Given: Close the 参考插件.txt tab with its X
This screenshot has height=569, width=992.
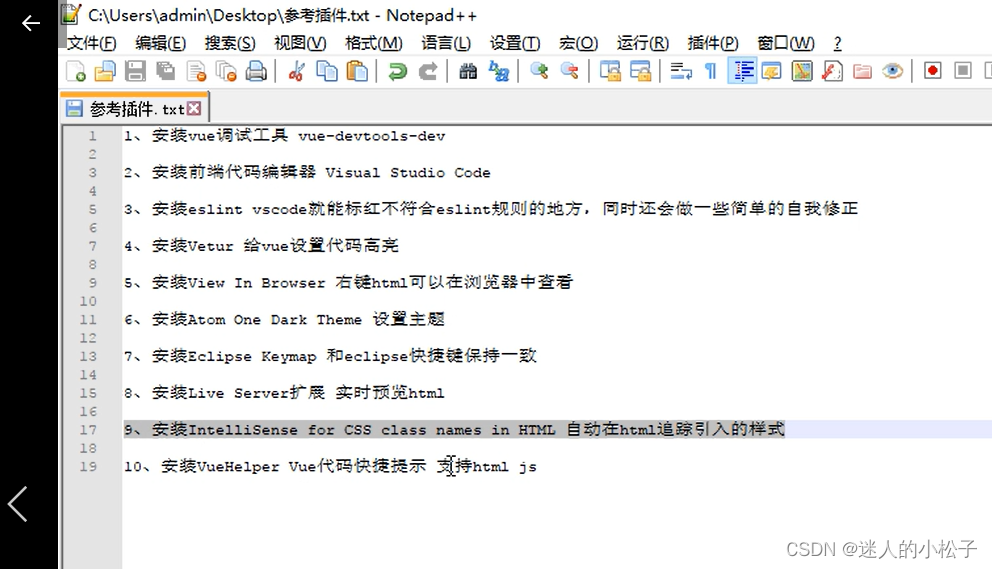Looking at the screenshot, I should click(194, 109).
